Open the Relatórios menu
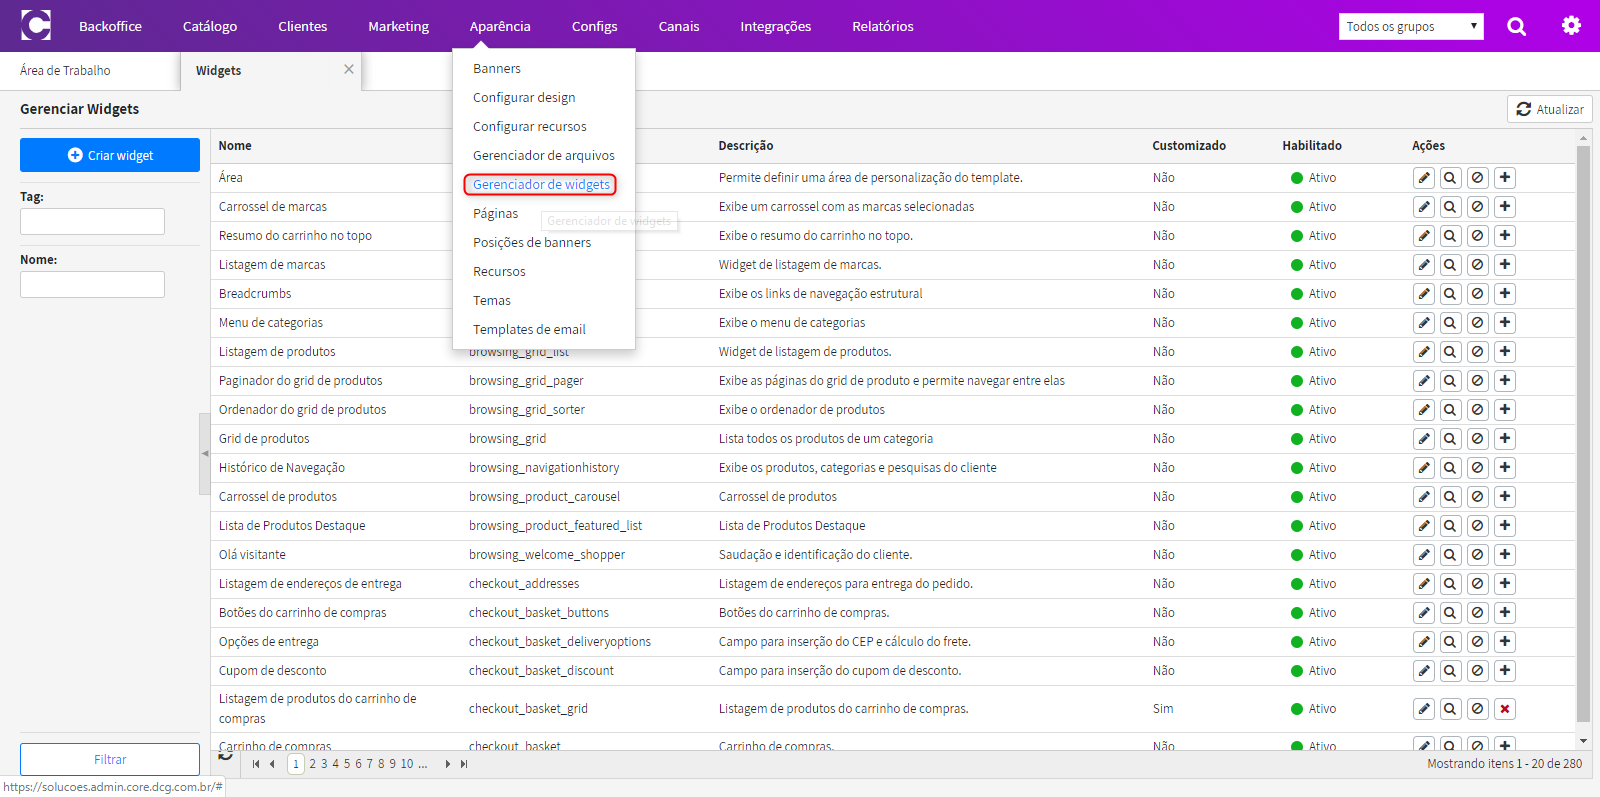Screen dimensions: 1600x797 click(883, 26)
